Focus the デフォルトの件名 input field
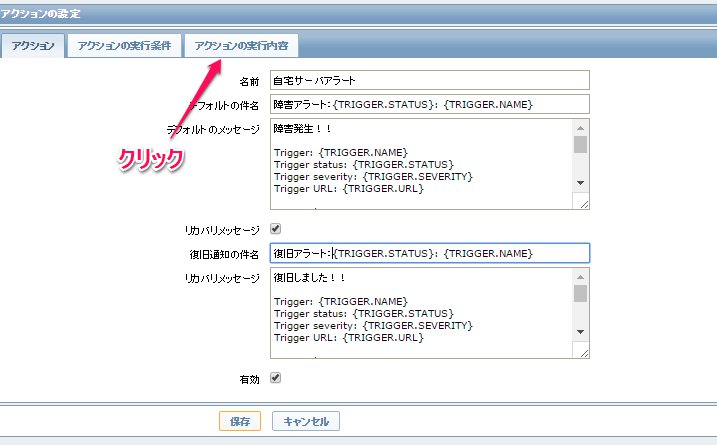This screenshot has width=717, height=445. (x=430, y=105)
